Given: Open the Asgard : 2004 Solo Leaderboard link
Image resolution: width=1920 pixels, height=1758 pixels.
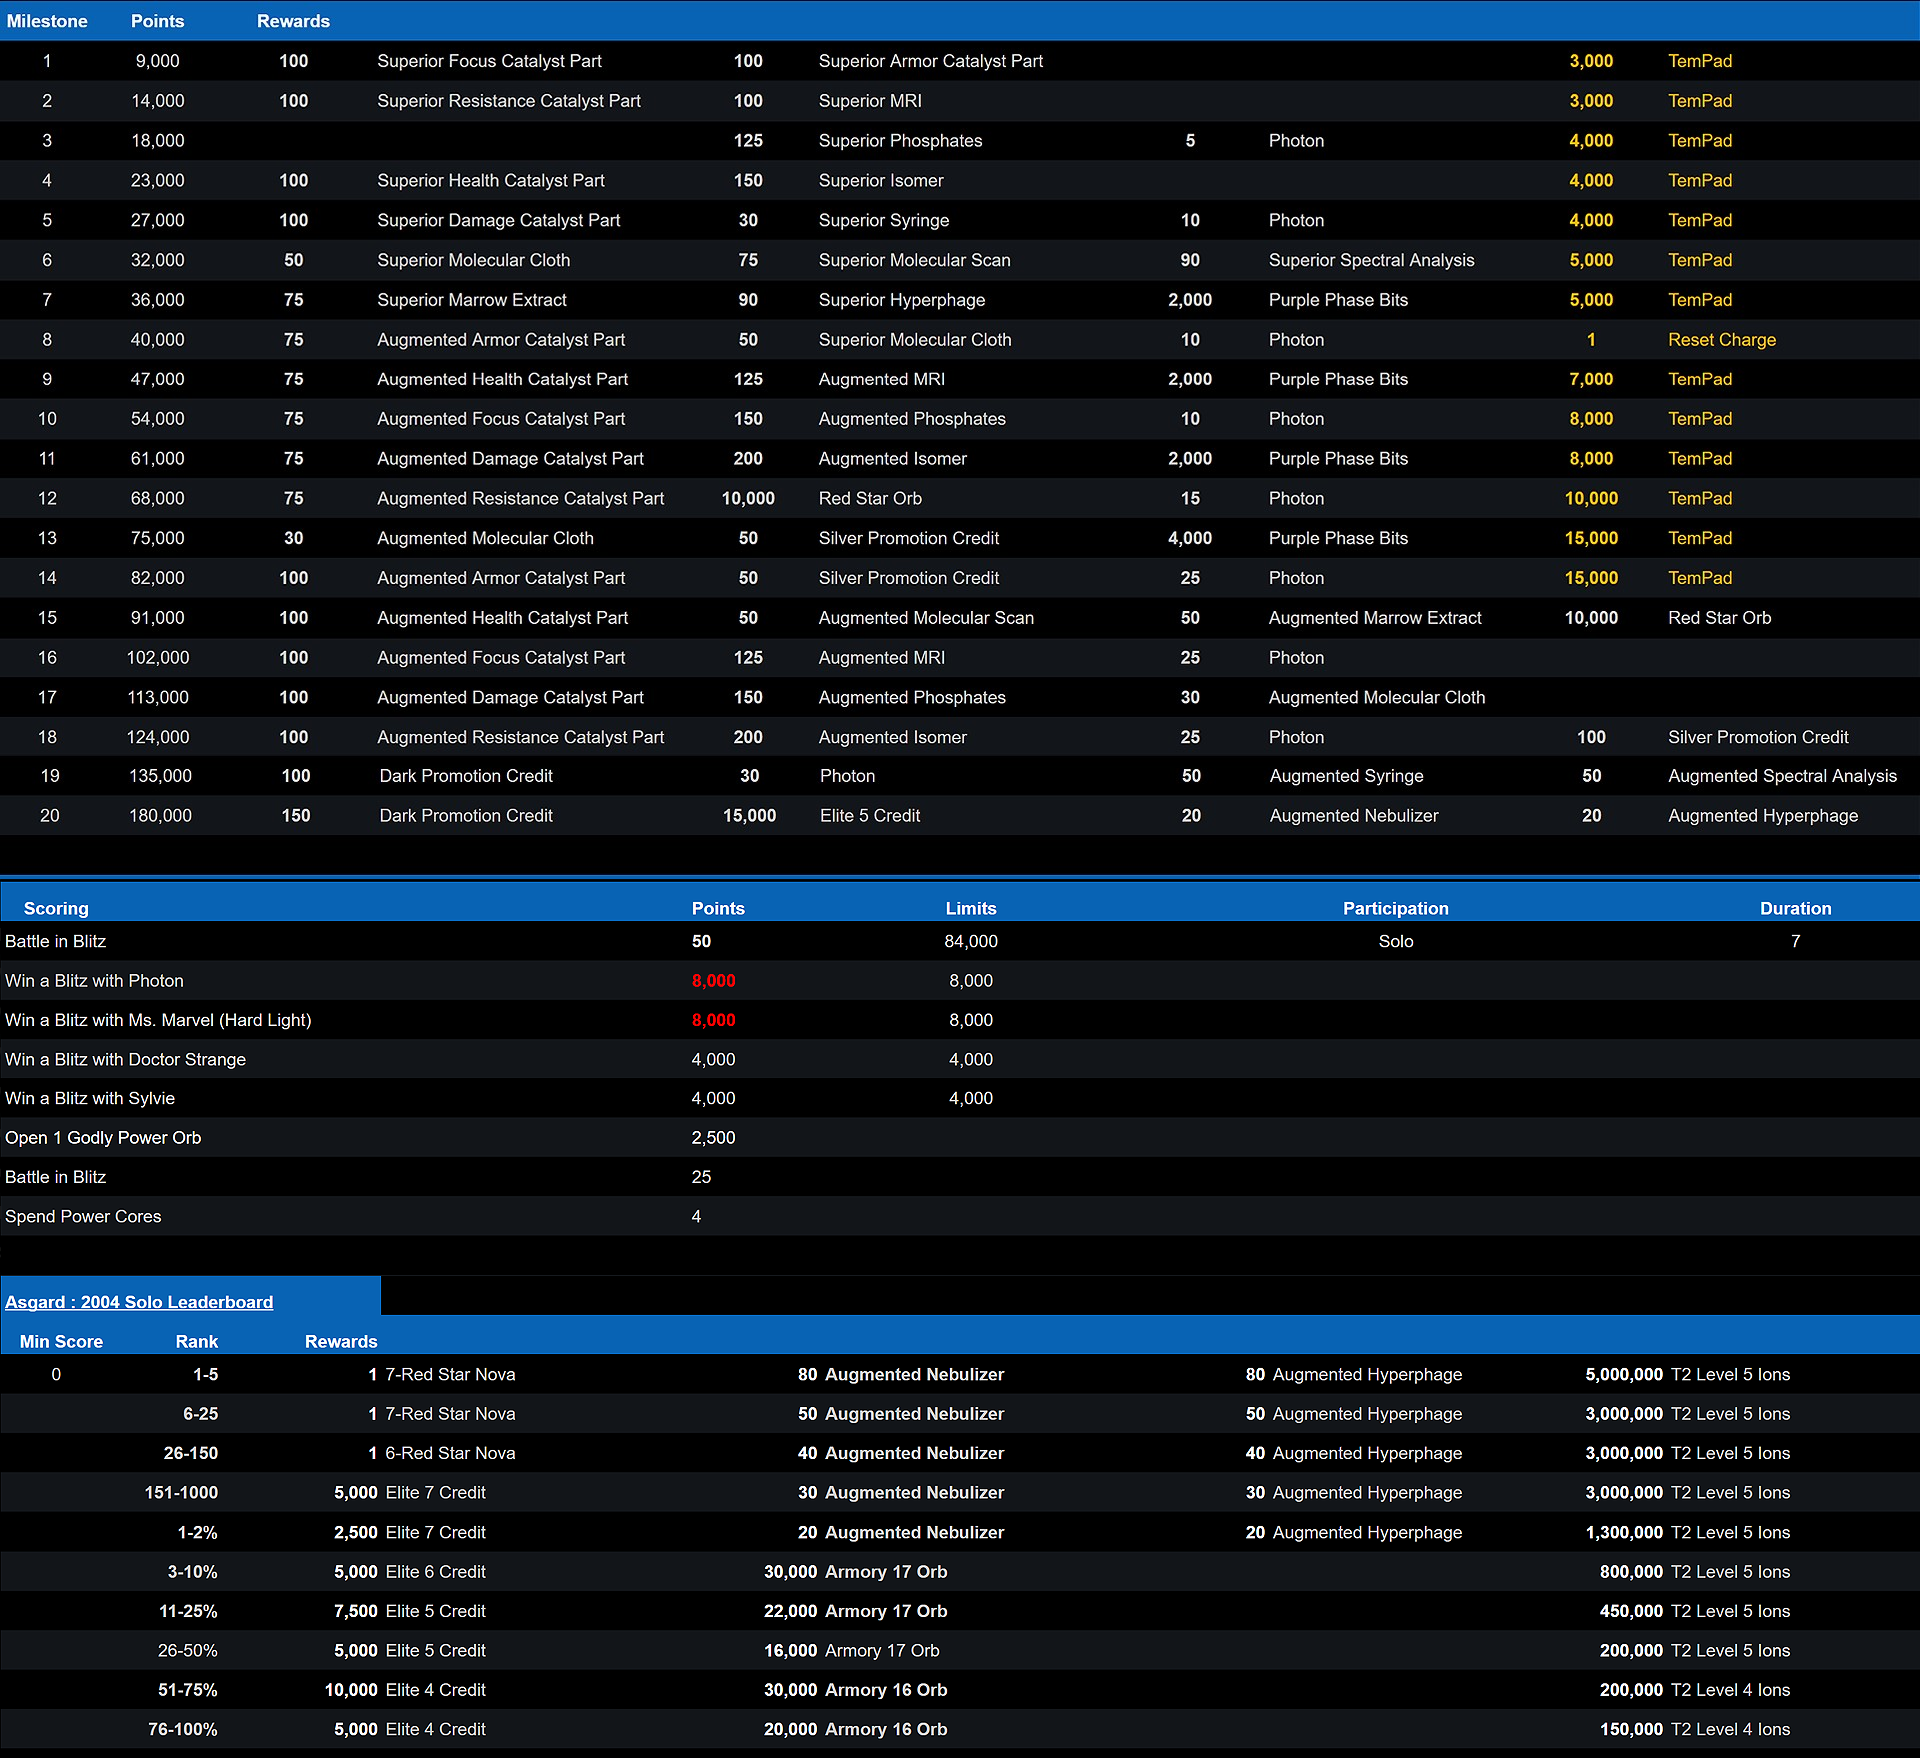Looking at the screenshot, I should pos(139,1302).
